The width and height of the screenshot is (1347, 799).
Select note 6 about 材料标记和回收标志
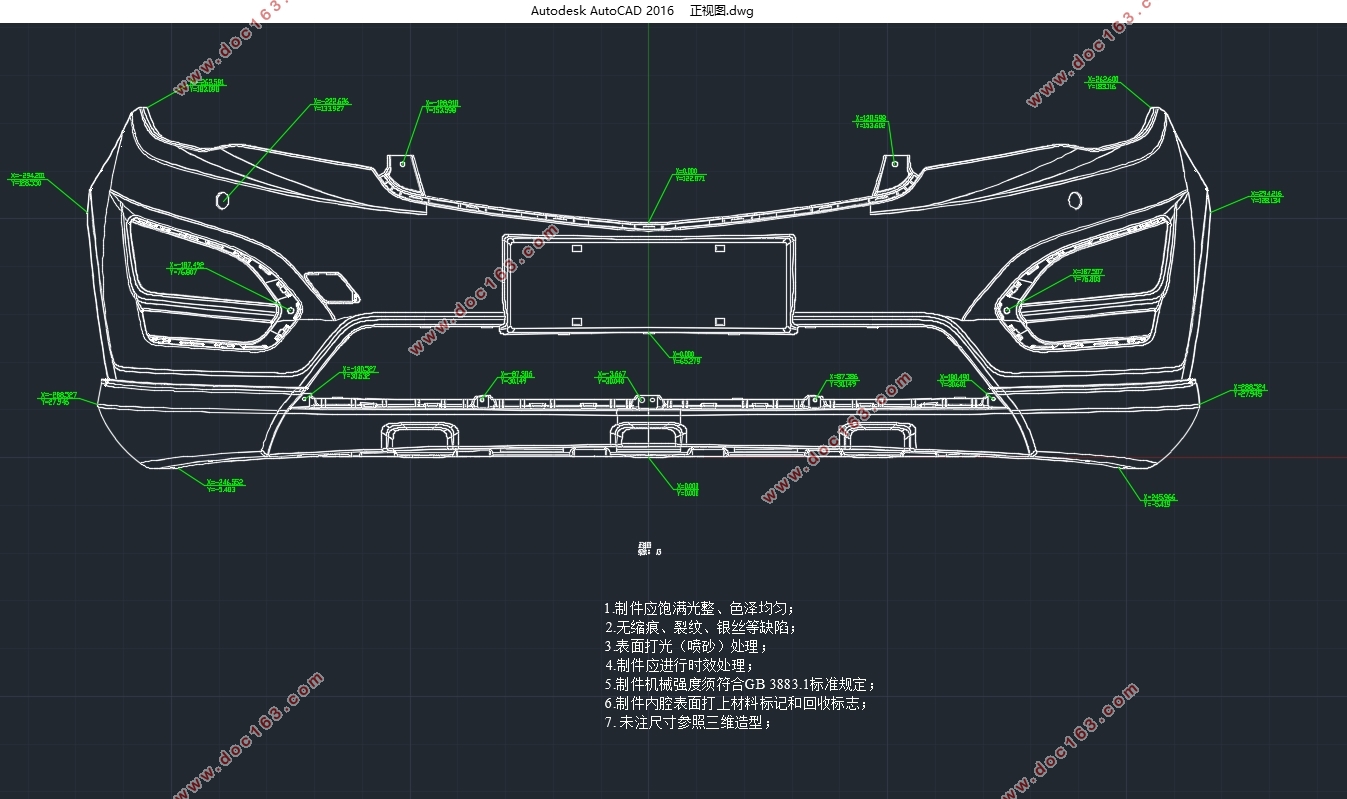click(x=736, y=704)
